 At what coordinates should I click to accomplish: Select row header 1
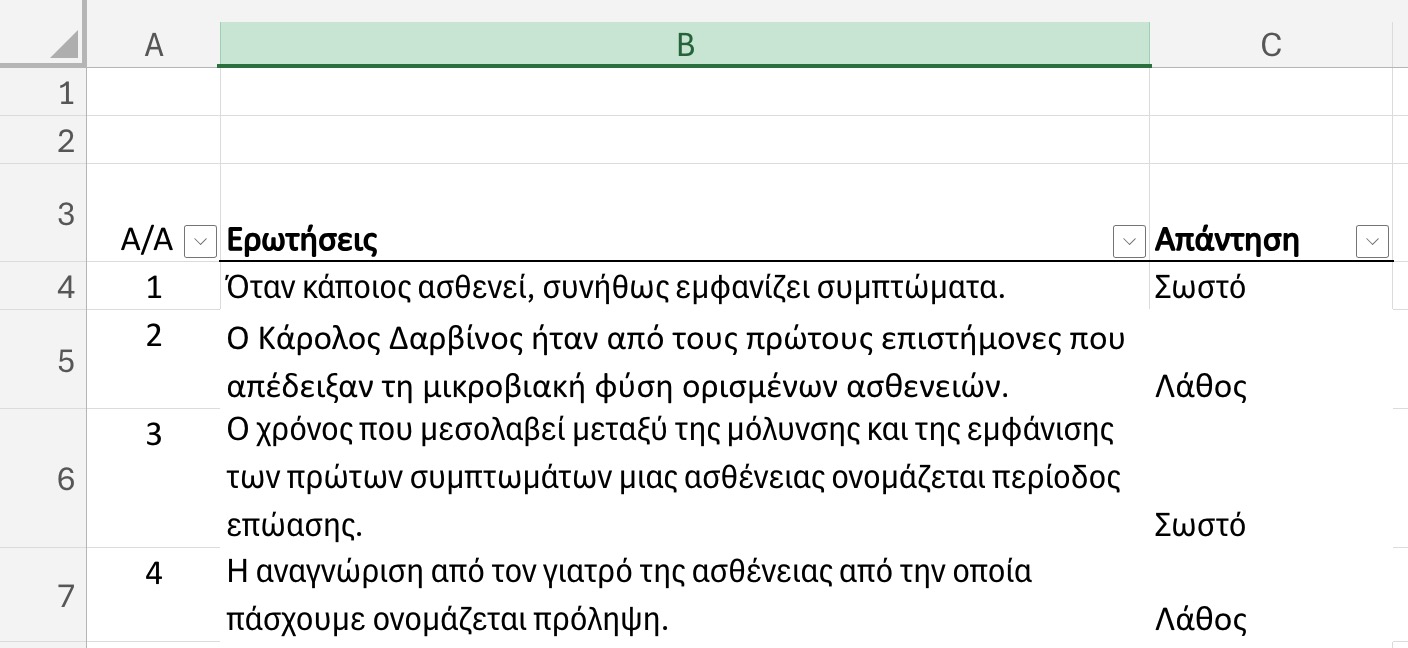45,91
